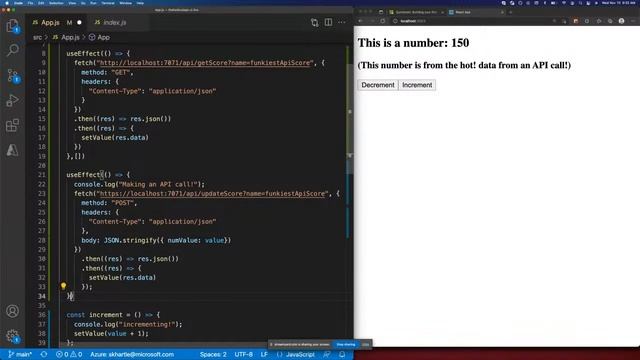Open the notifications bell in status bar

pyautogui.click(x=342, y=354)
